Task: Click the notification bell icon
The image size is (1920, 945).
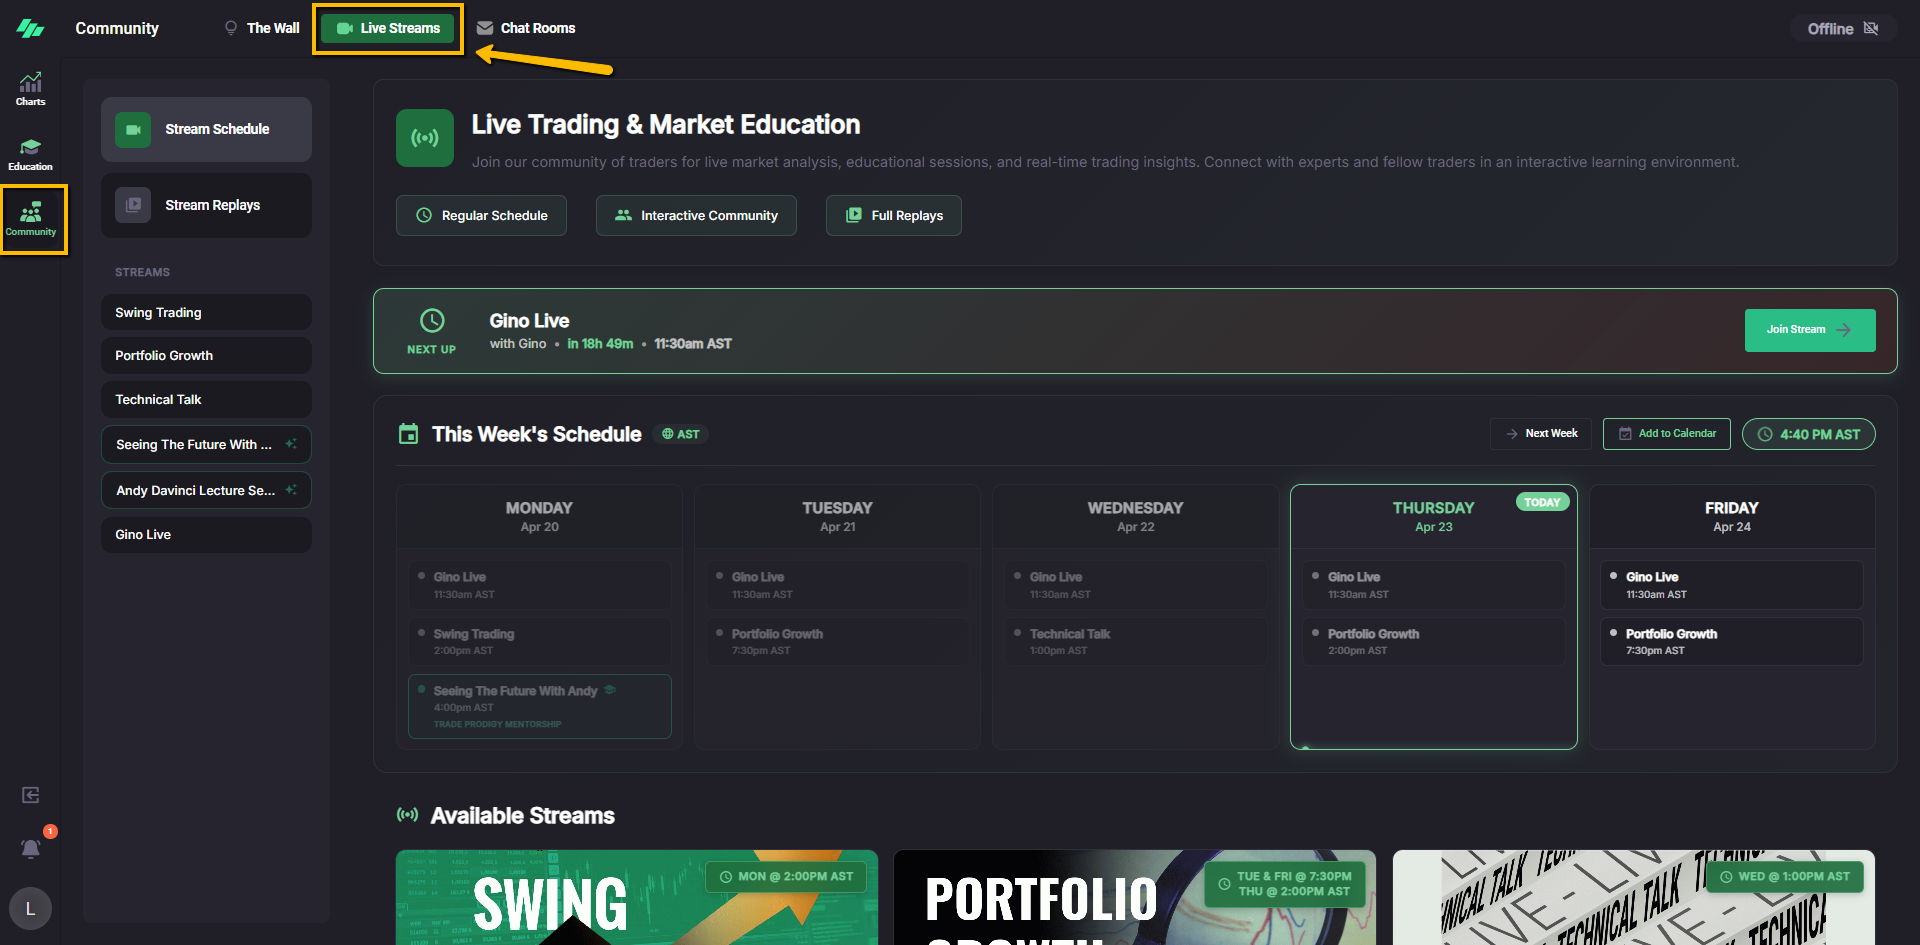Action: click(31, 849)
